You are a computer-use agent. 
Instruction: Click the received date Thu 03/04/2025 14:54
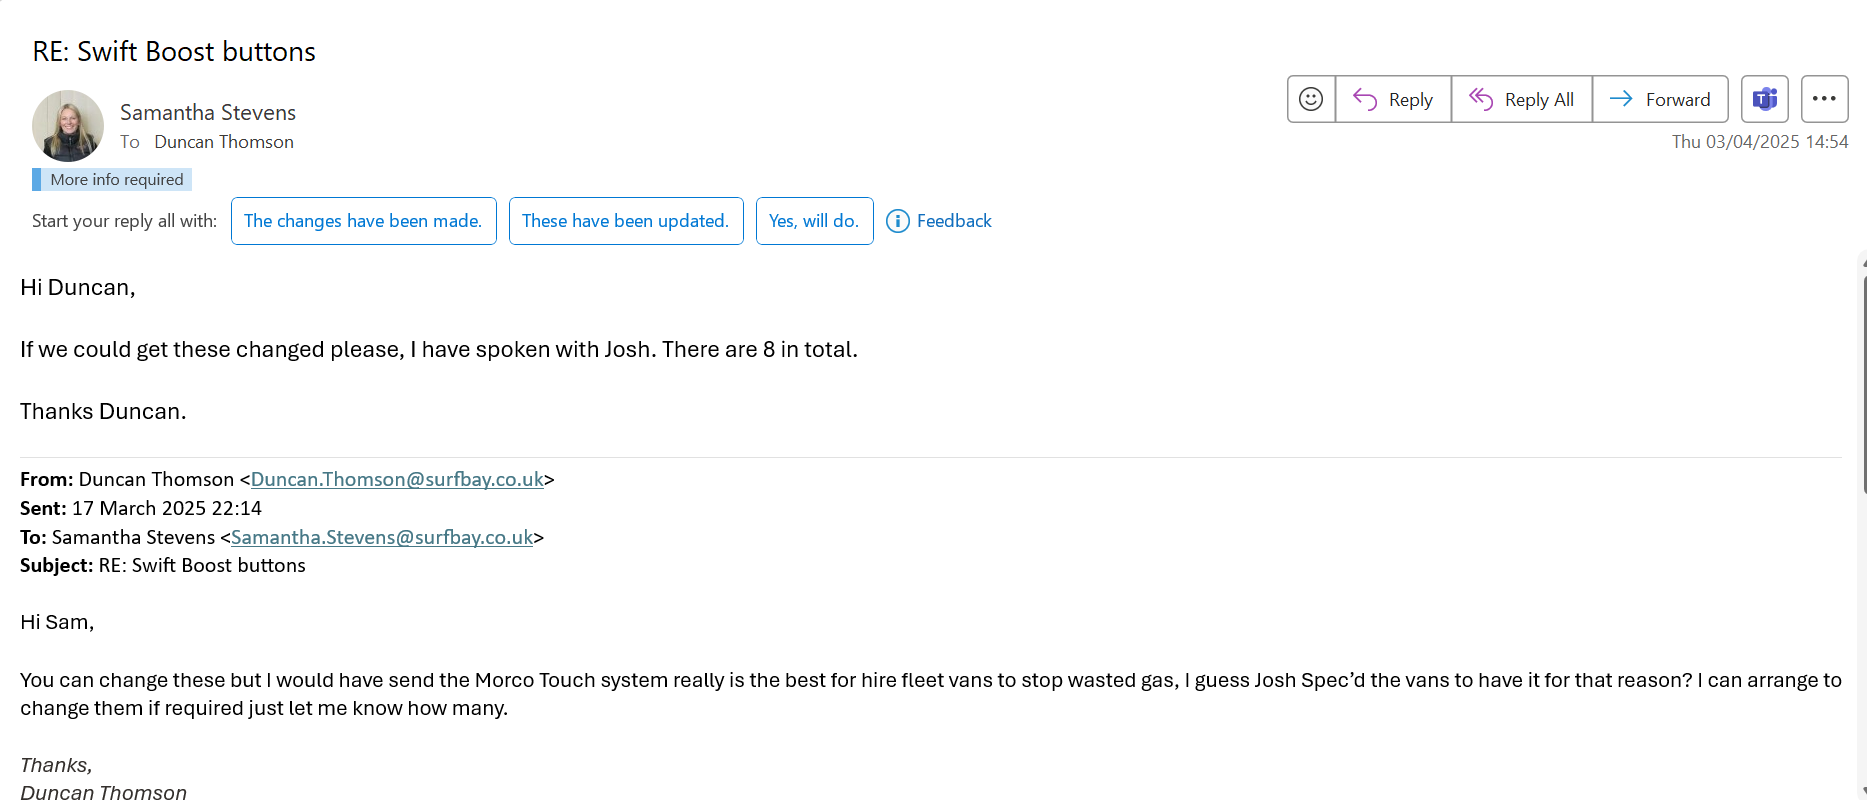point(1759,142)
